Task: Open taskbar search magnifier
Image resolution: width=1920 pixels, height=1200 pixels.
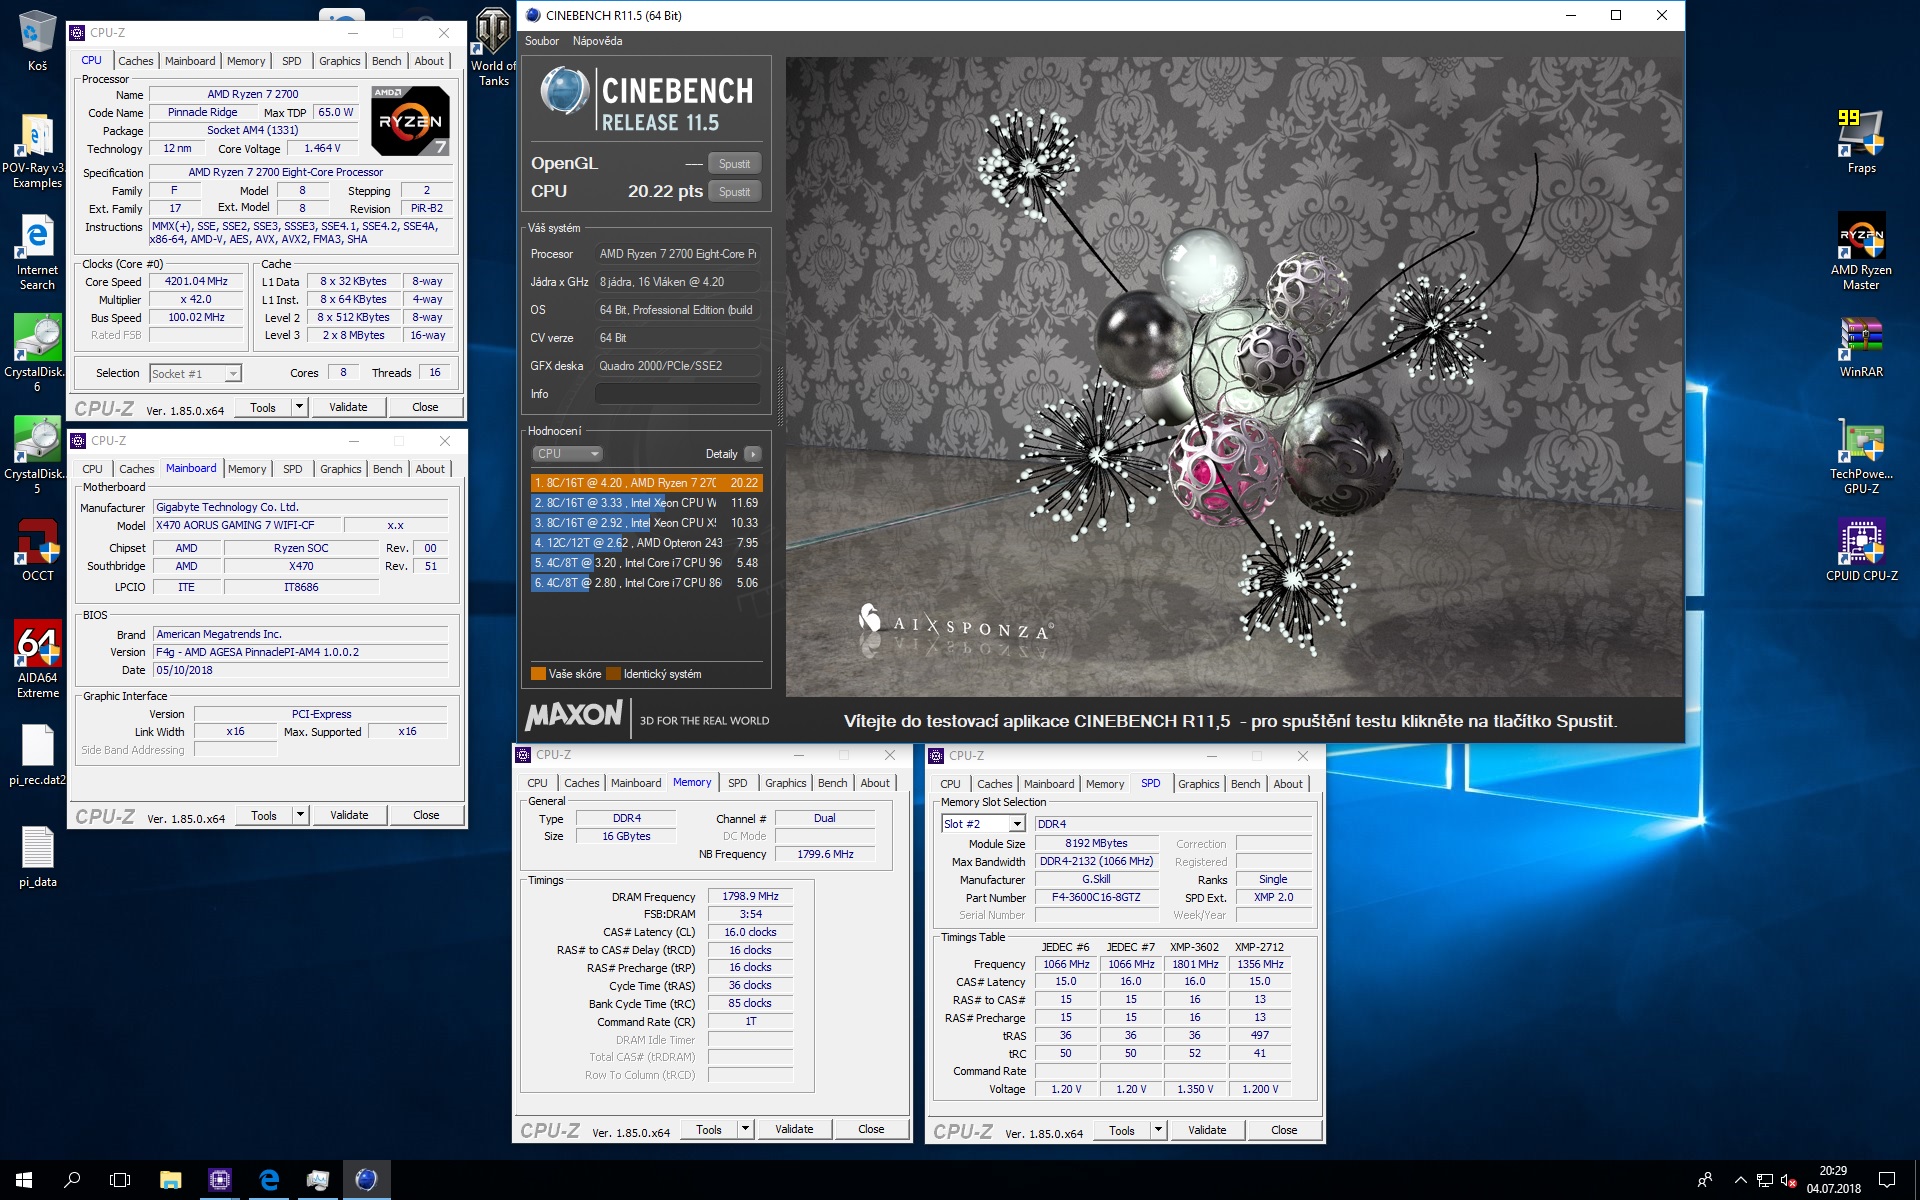Action: click(72, 1180)
